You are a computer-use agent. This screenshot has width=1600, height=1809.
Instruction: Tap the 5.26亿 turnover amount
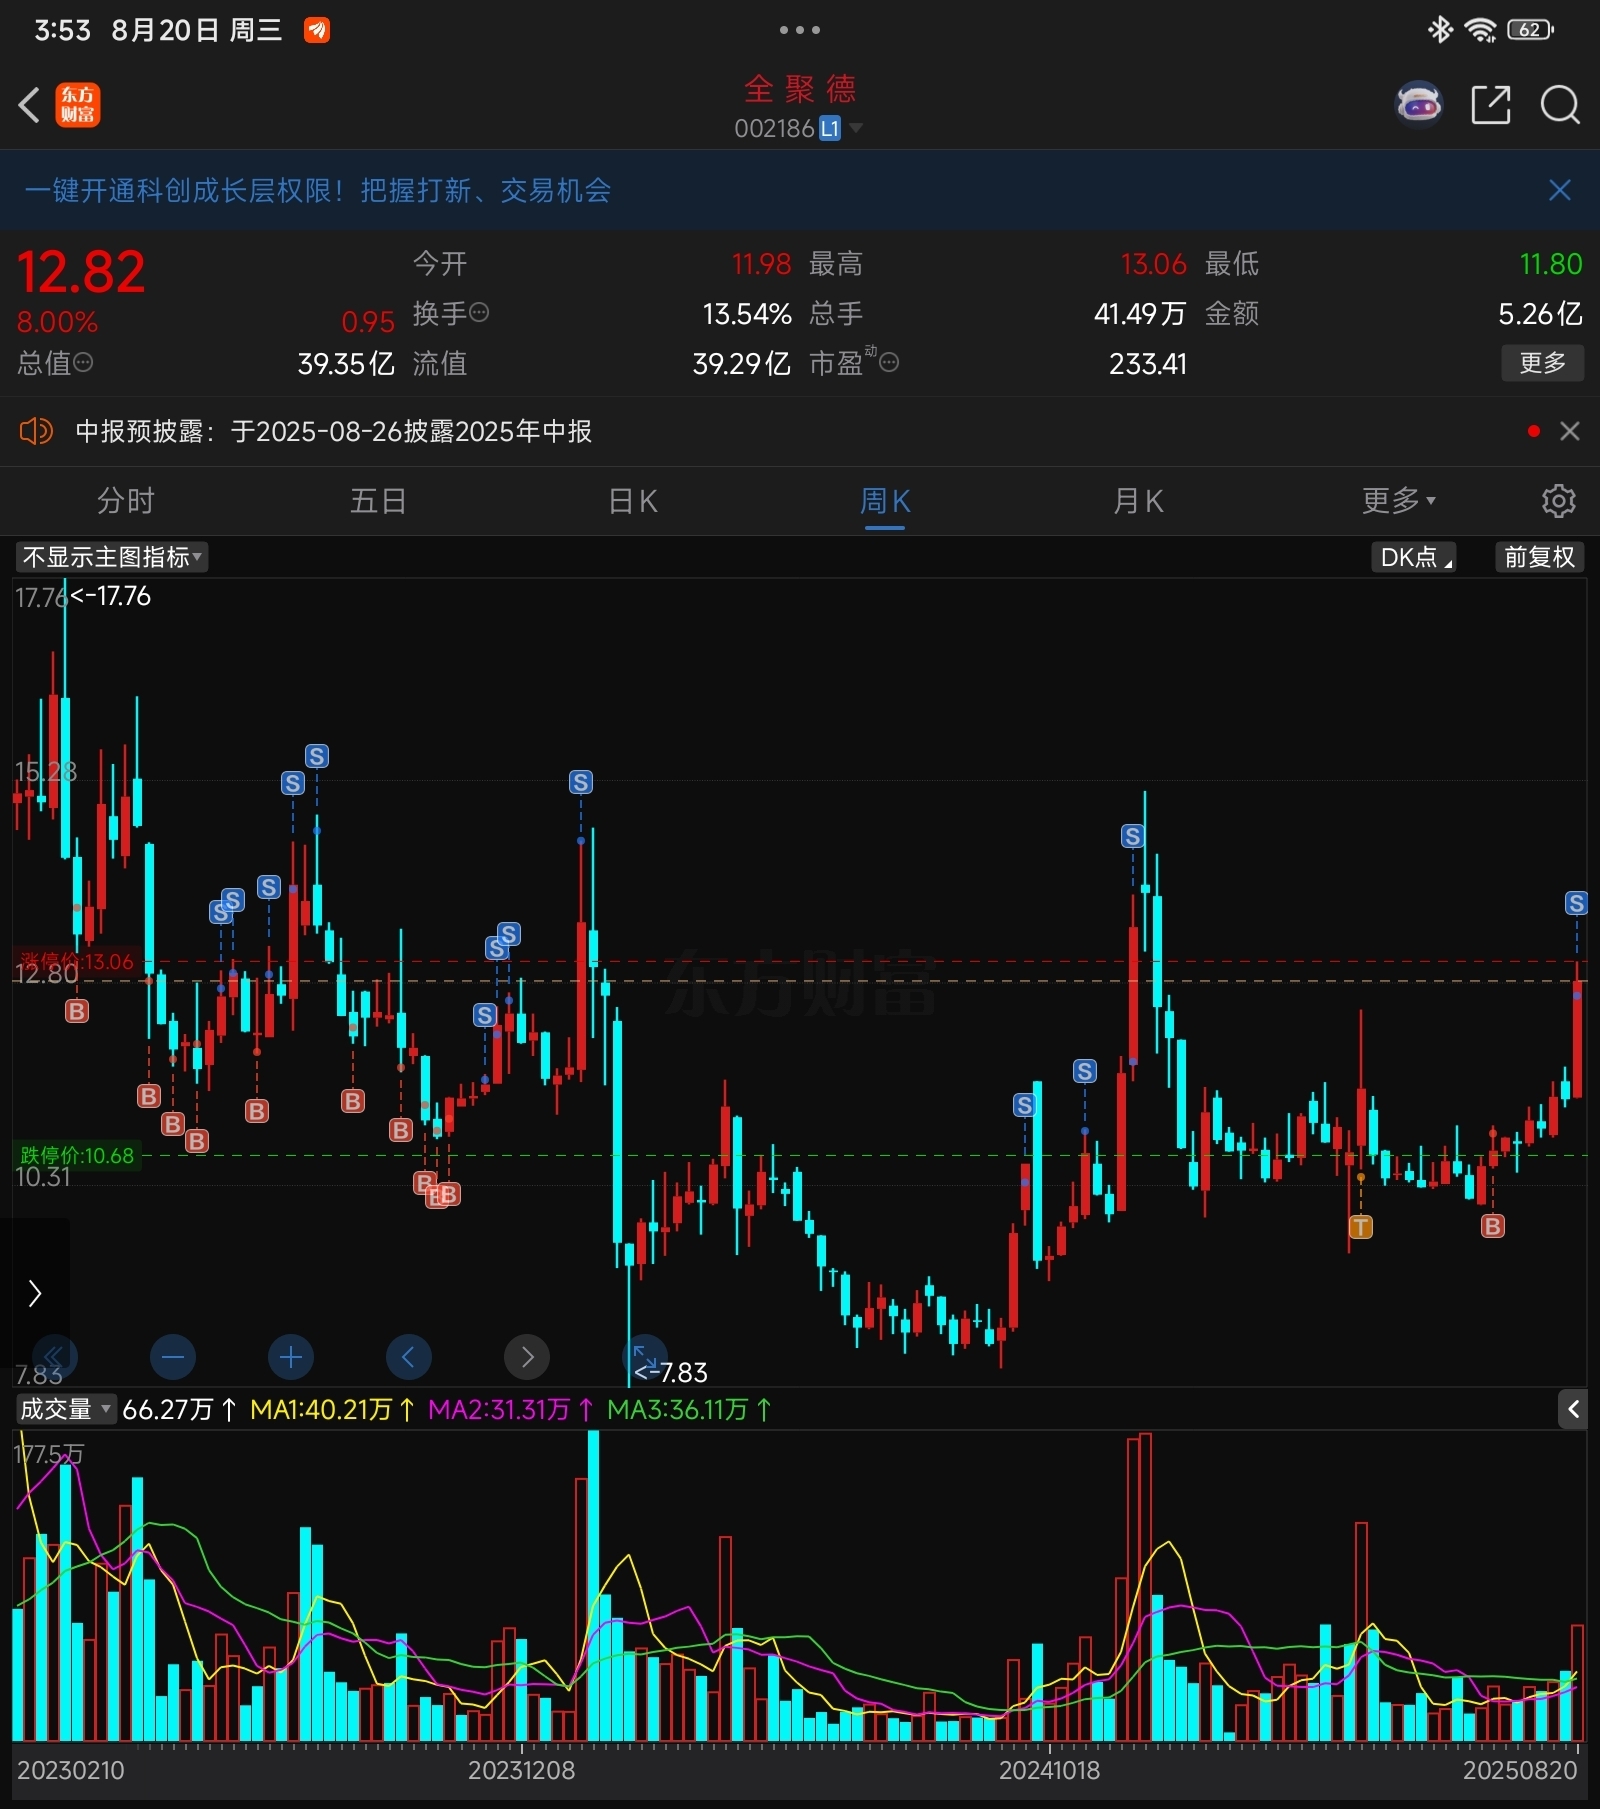(x=1540, y=313)
